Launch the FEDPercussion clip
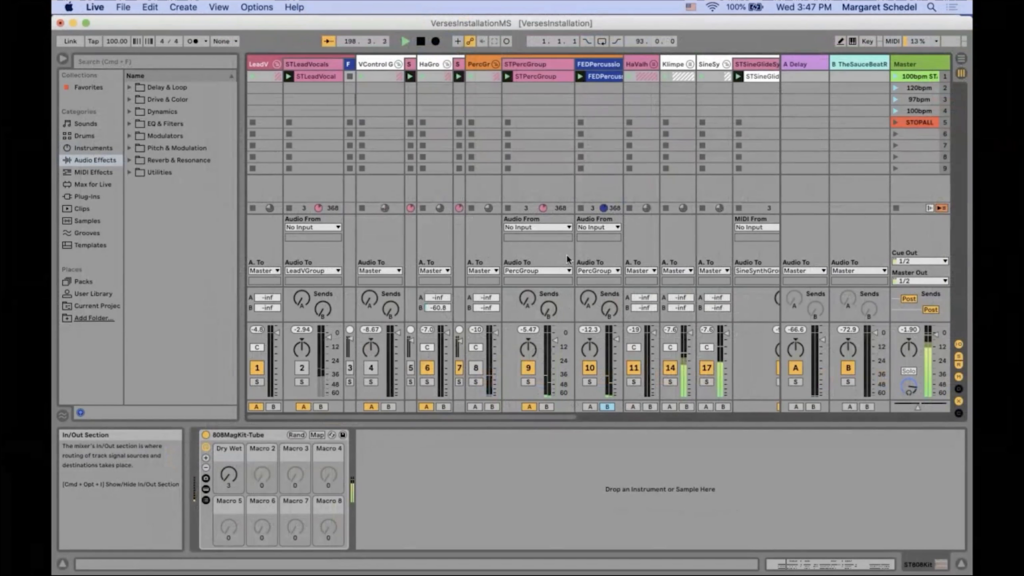The height and width of the screenshot is (576, 1024). (x=580, y=76)
